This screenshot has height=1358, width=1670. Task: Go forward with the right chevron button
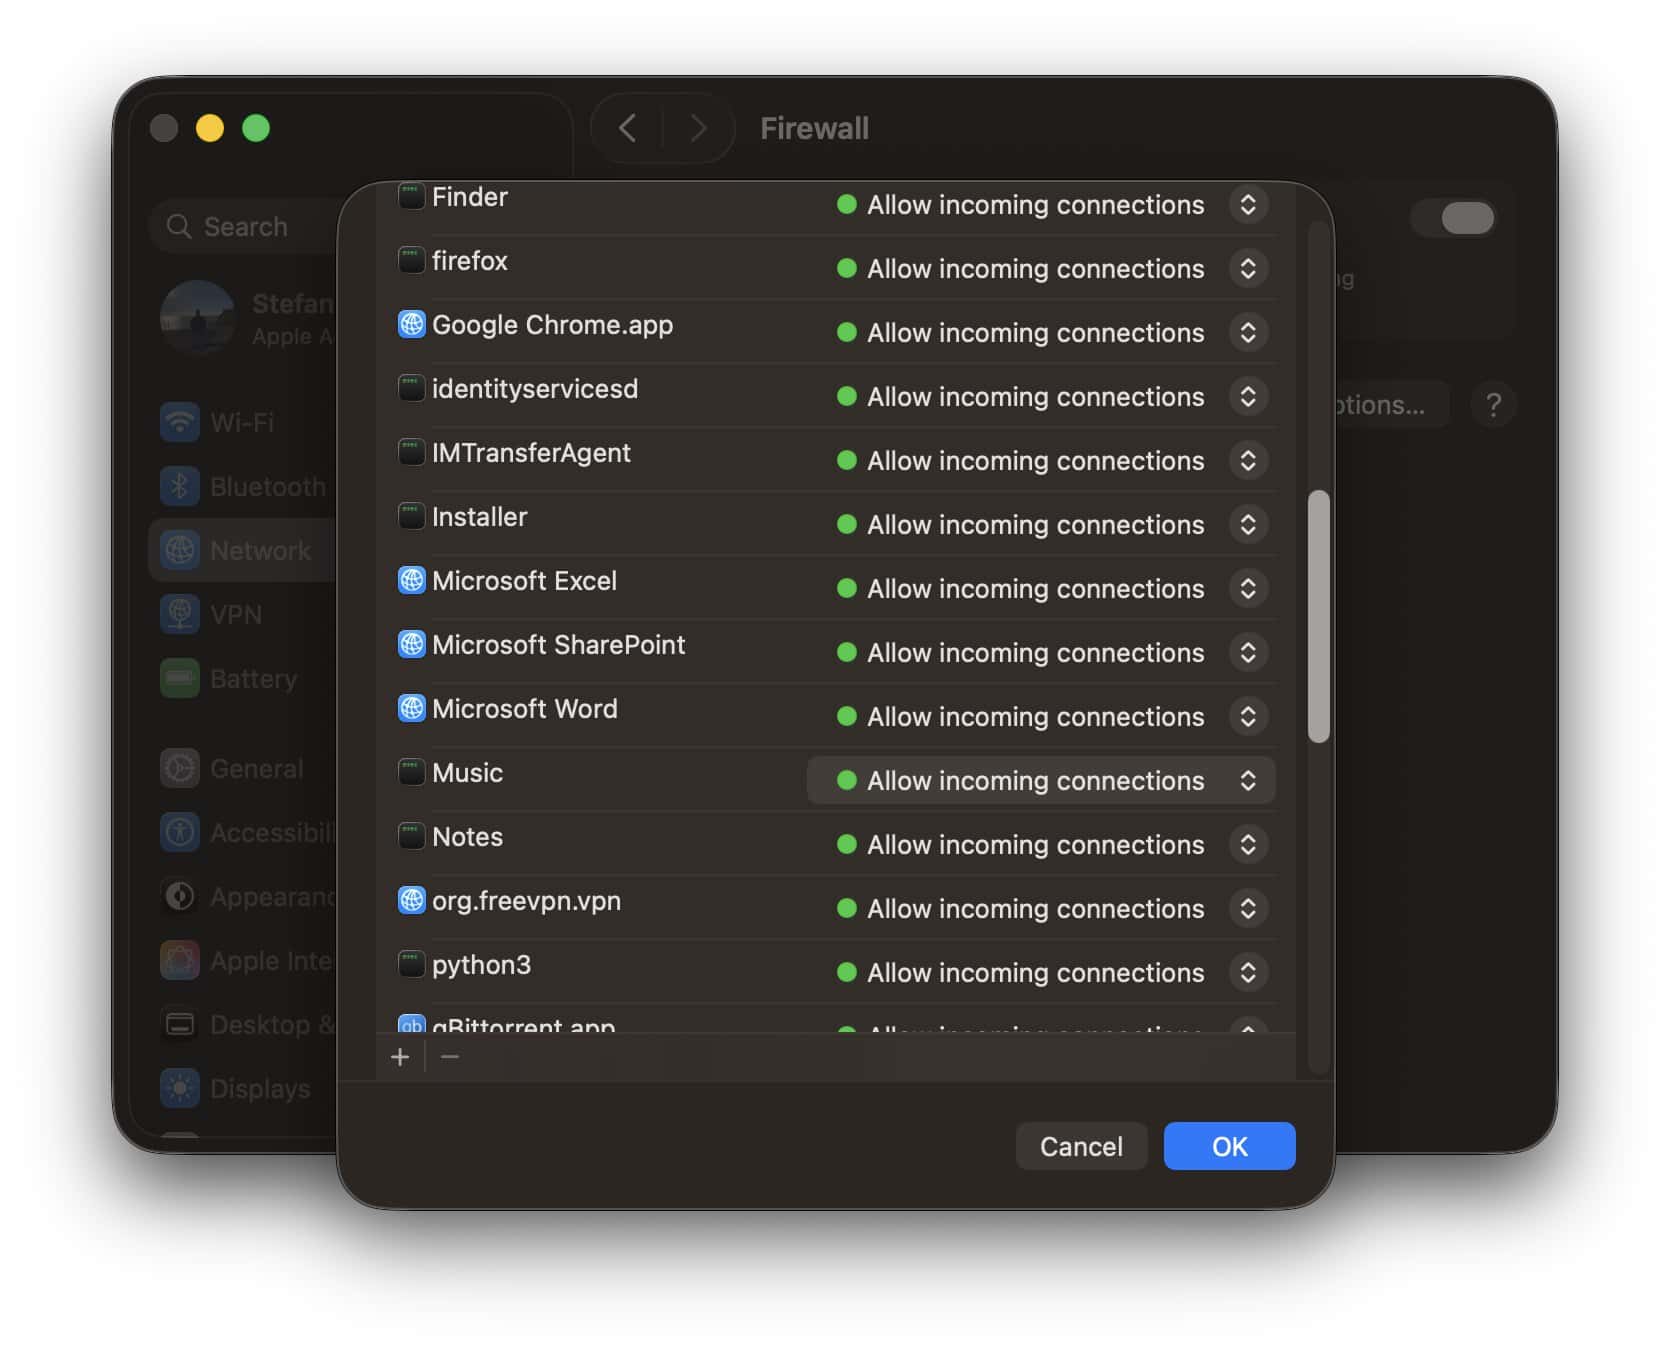pyautogui.click(x=698, y=128)
